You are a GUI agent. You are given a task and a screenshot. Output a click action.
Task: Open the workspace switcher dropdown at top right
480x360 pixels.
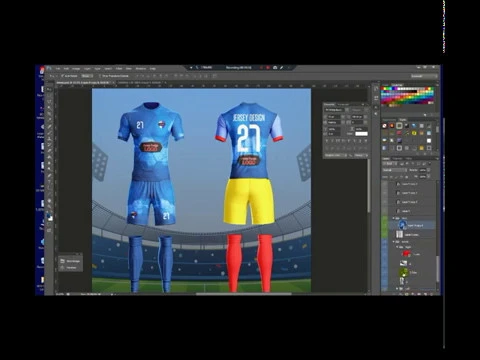[x=424, y=76]
